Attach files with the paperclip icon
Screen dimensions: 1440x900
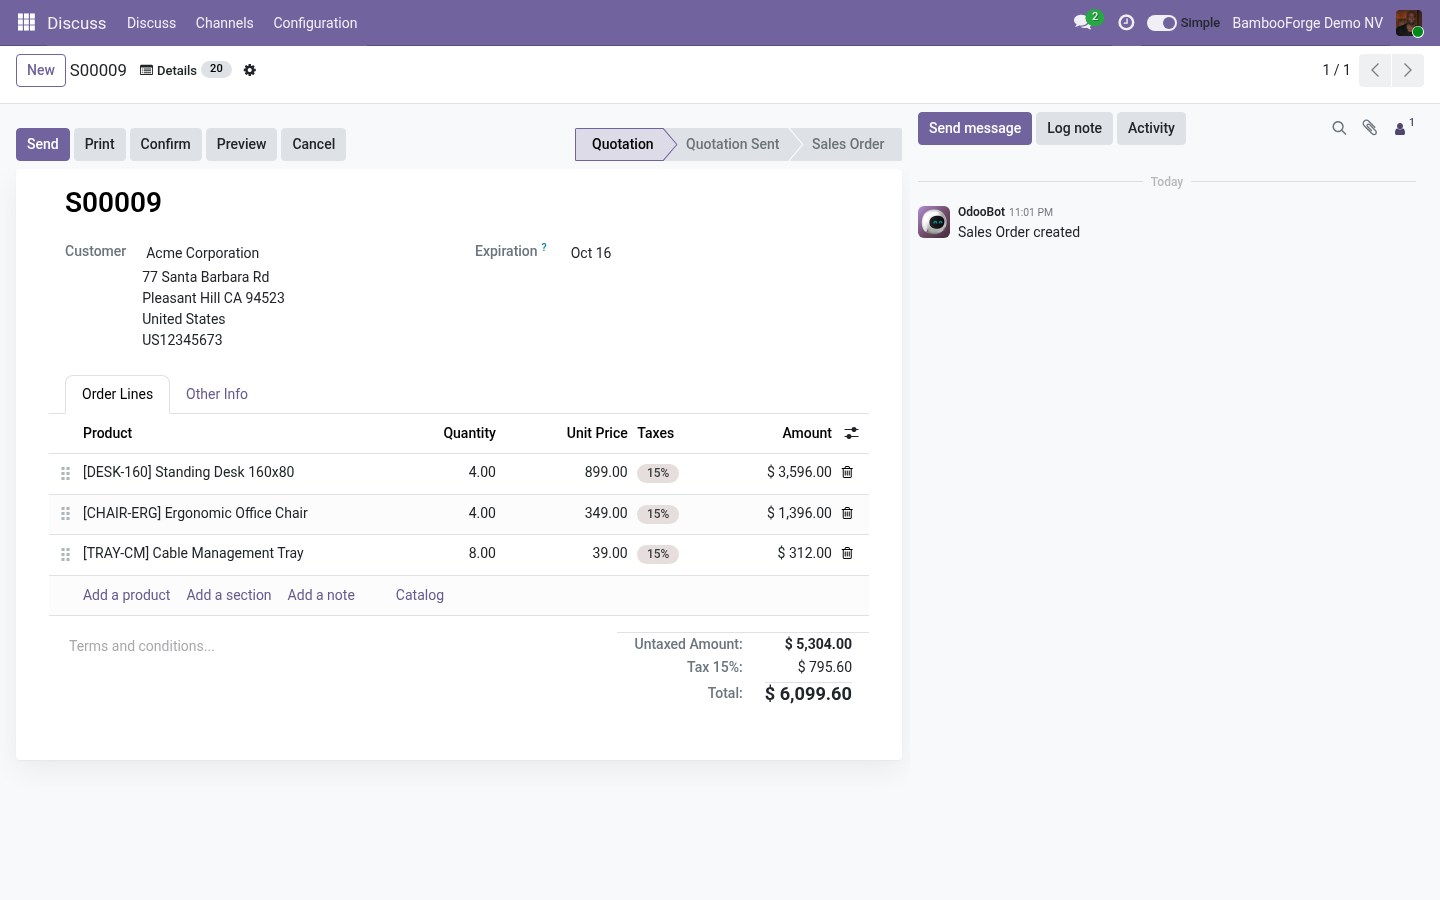coord(1370,128)
